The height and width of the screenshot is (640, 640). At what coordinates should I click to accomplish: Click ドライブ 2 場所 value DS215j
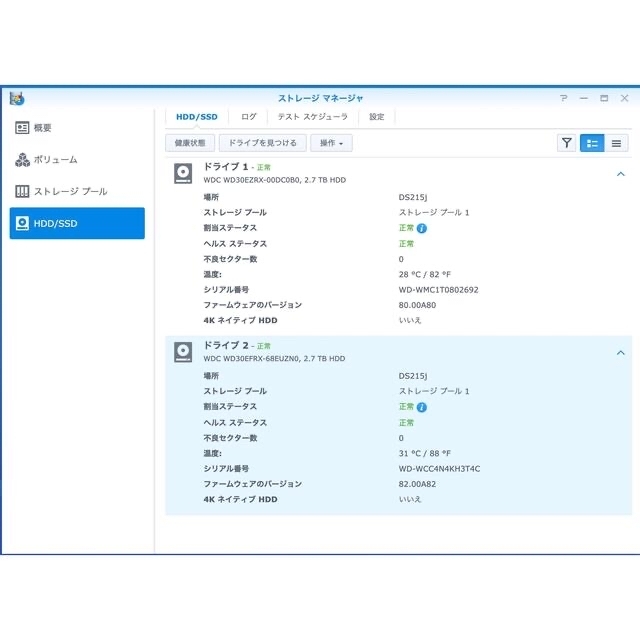pos(413,376)
